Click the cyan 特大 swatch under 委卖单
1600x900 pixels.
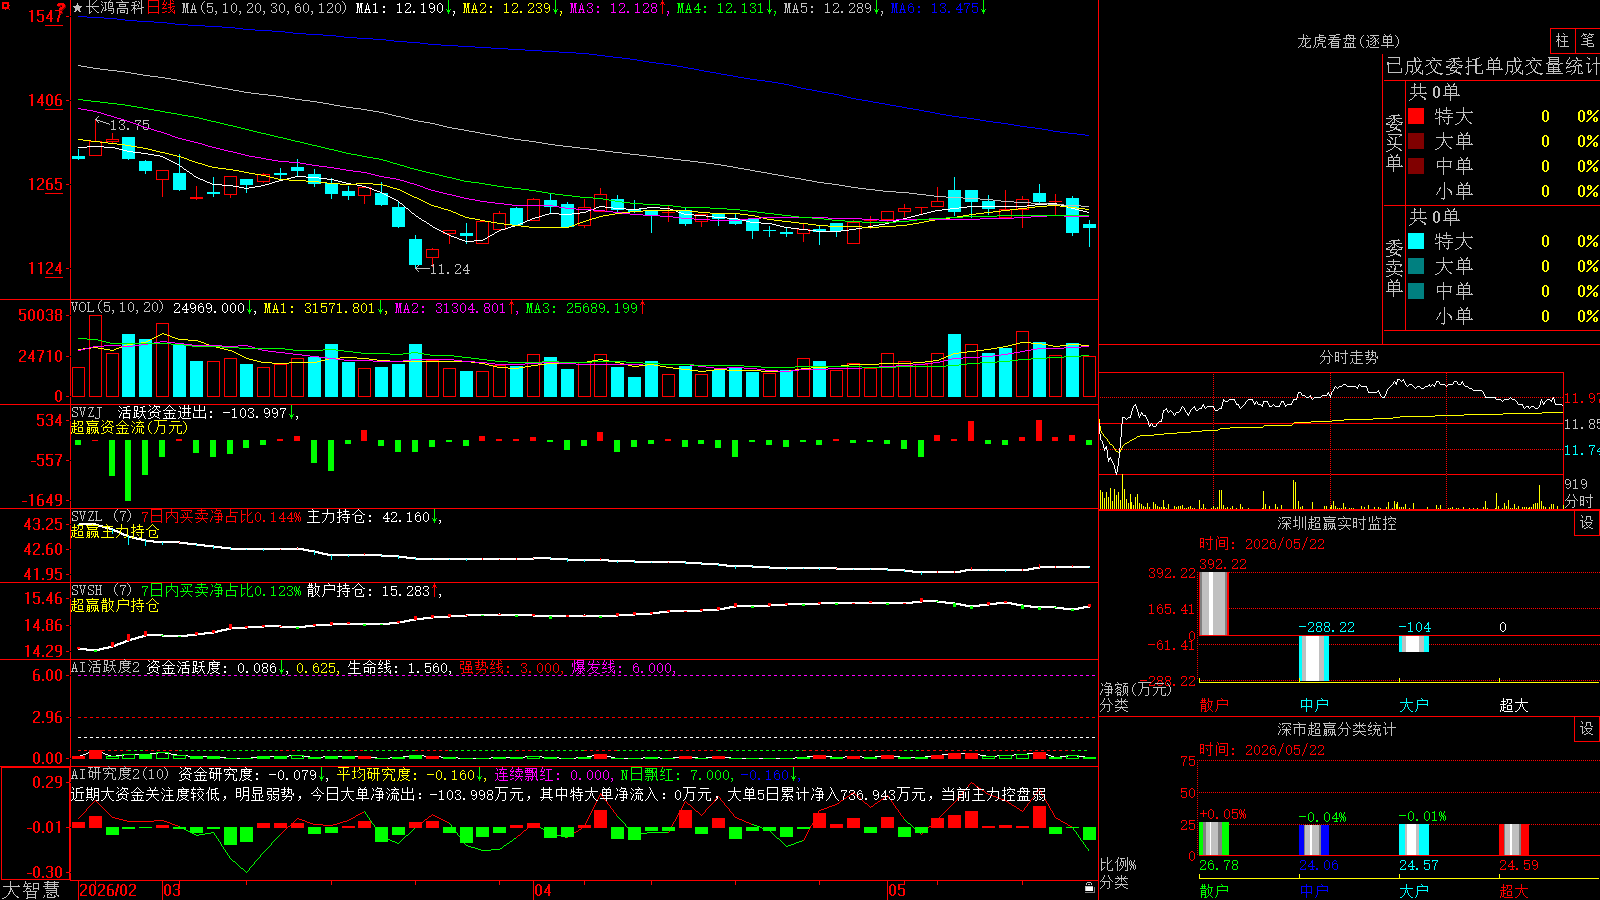1416,241
